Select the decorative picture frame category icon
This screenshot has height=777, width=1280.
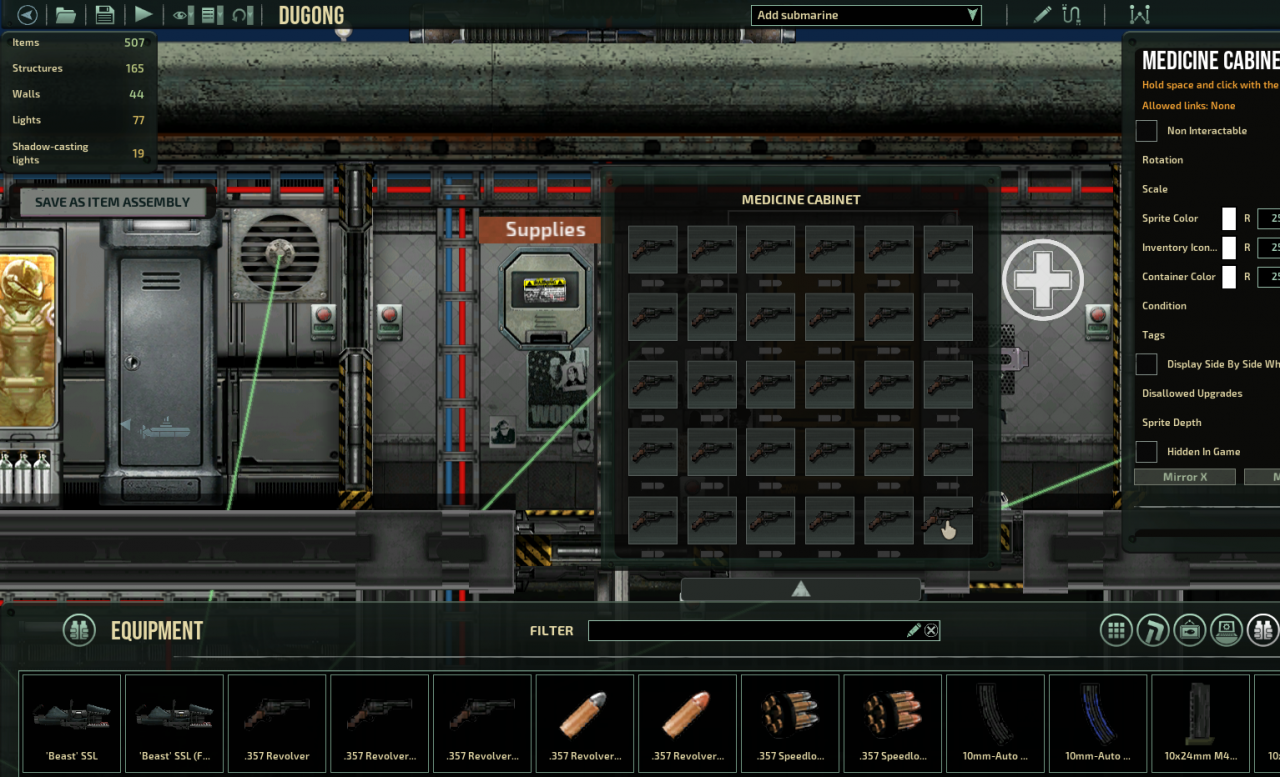pos(1190,630)
